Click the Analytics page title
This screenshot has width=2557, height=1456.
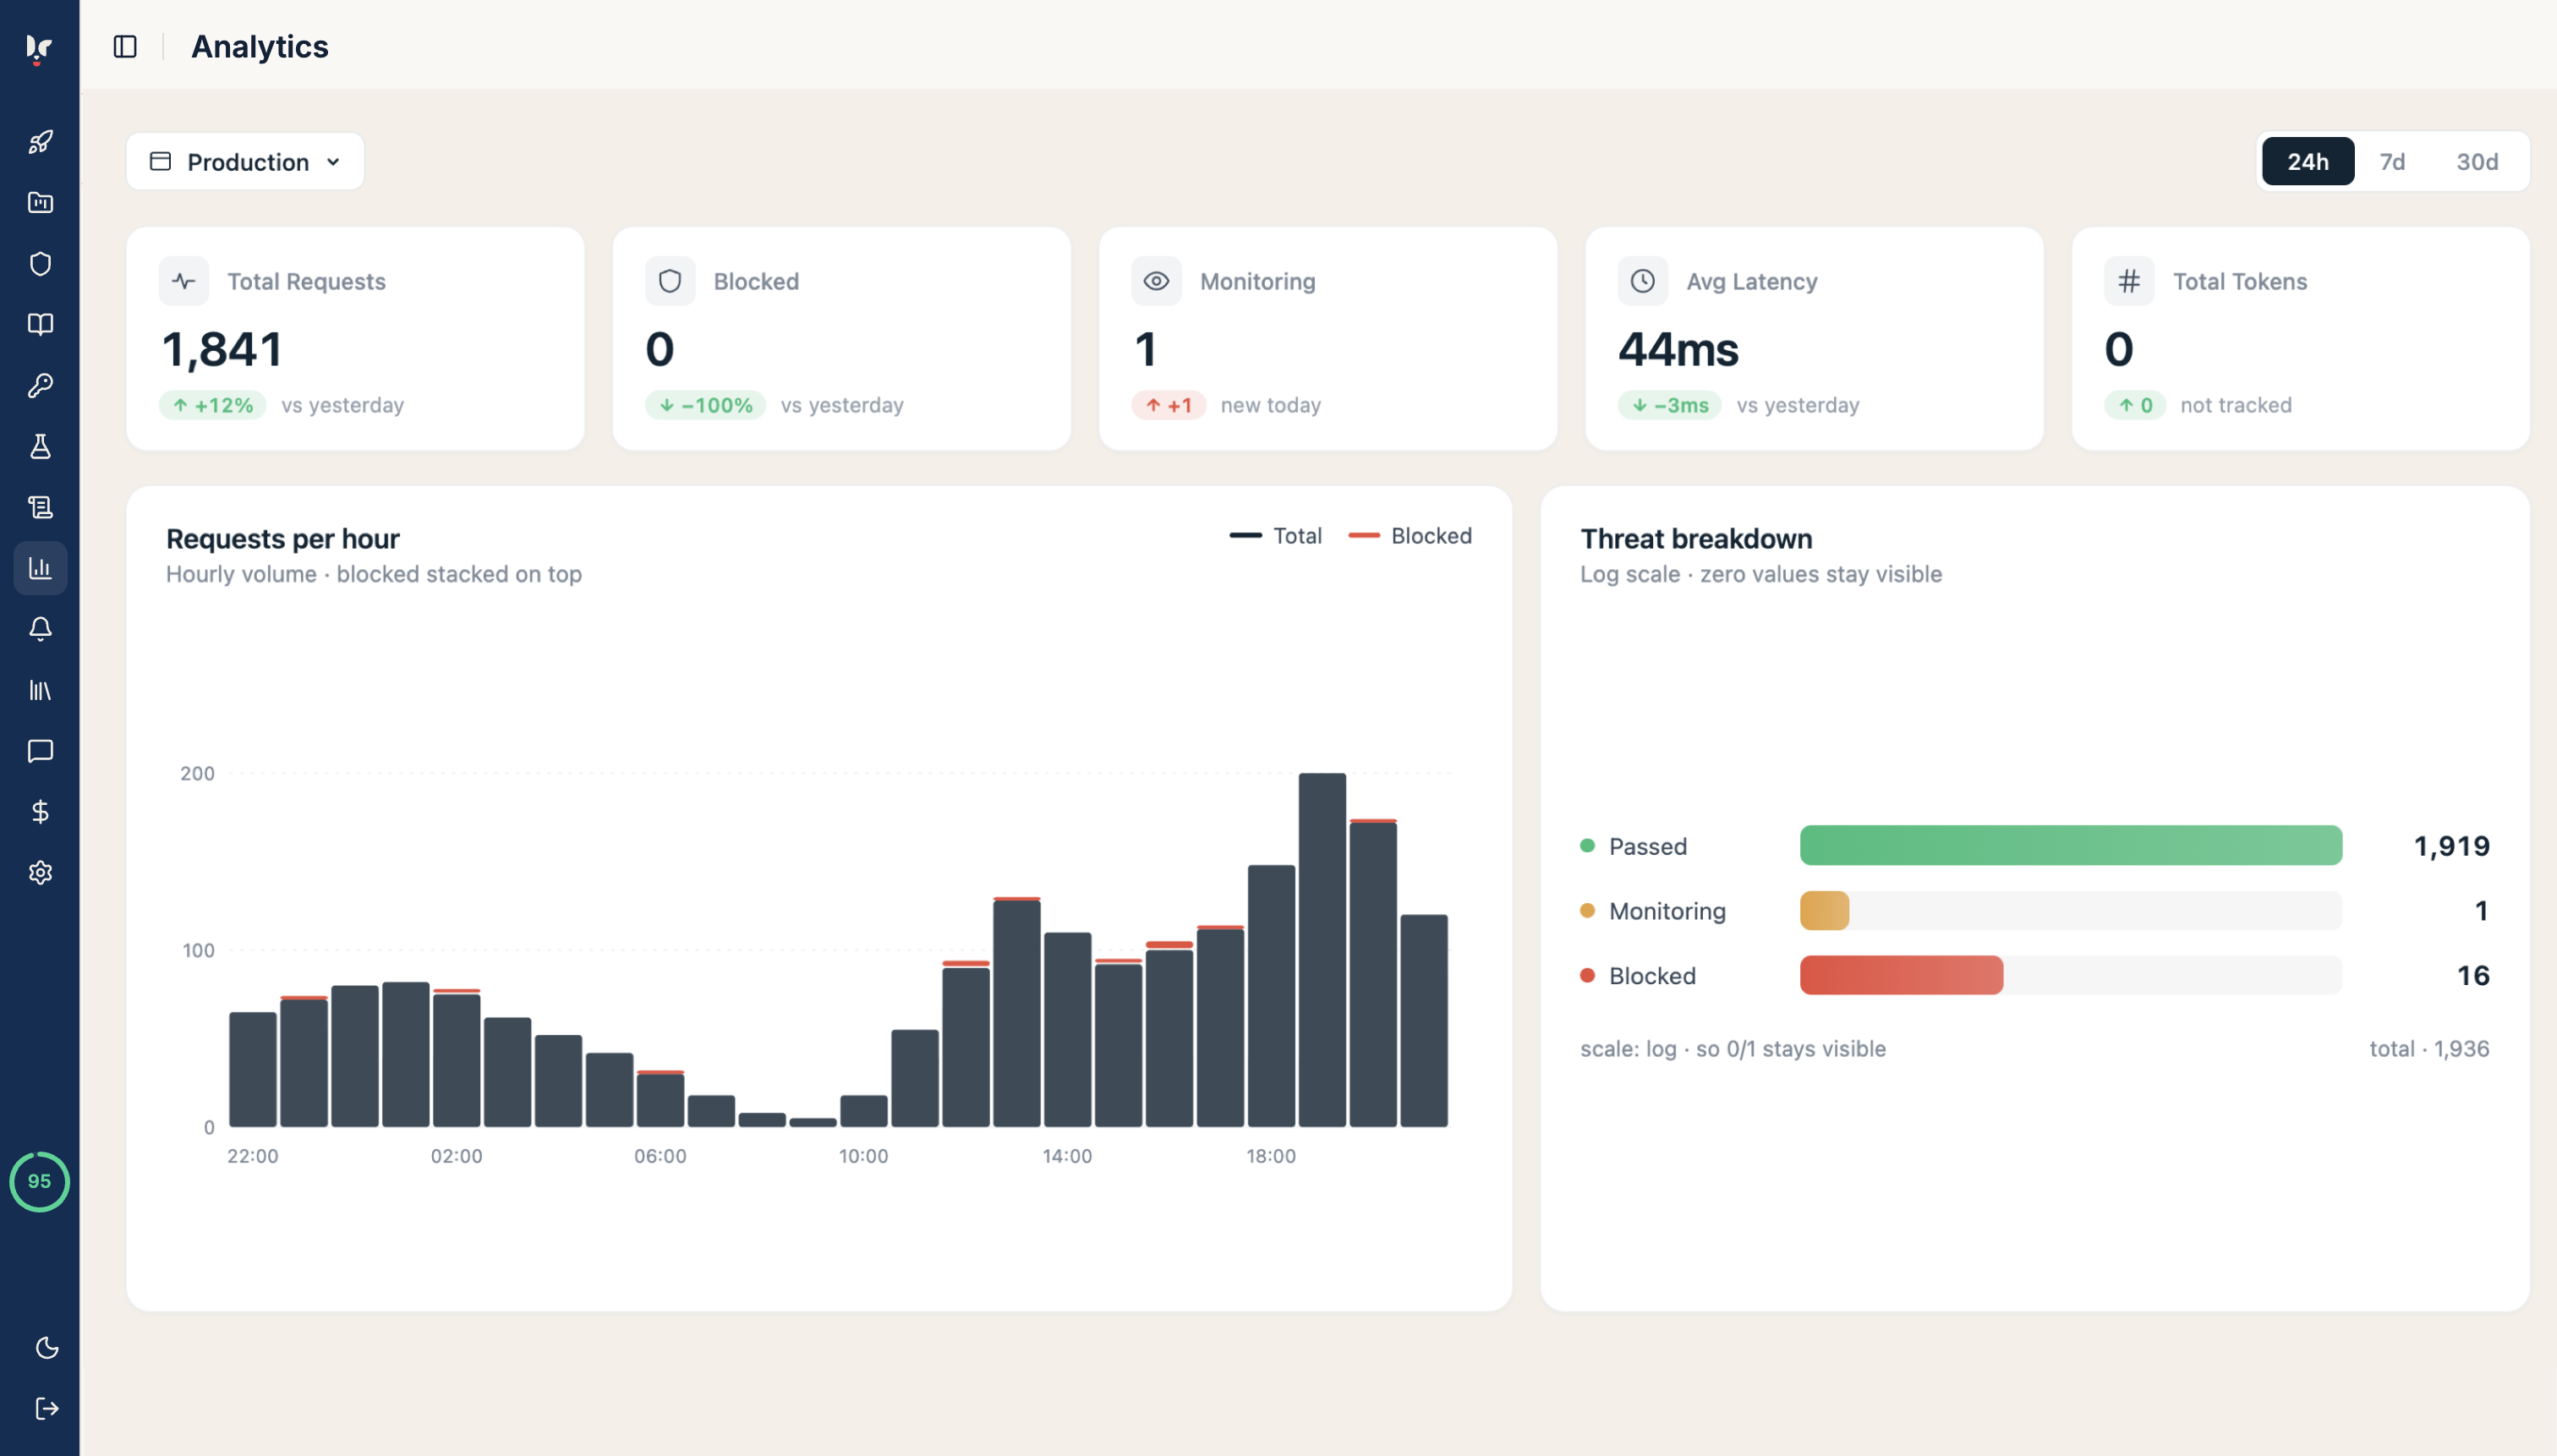(x=260, y=47)
